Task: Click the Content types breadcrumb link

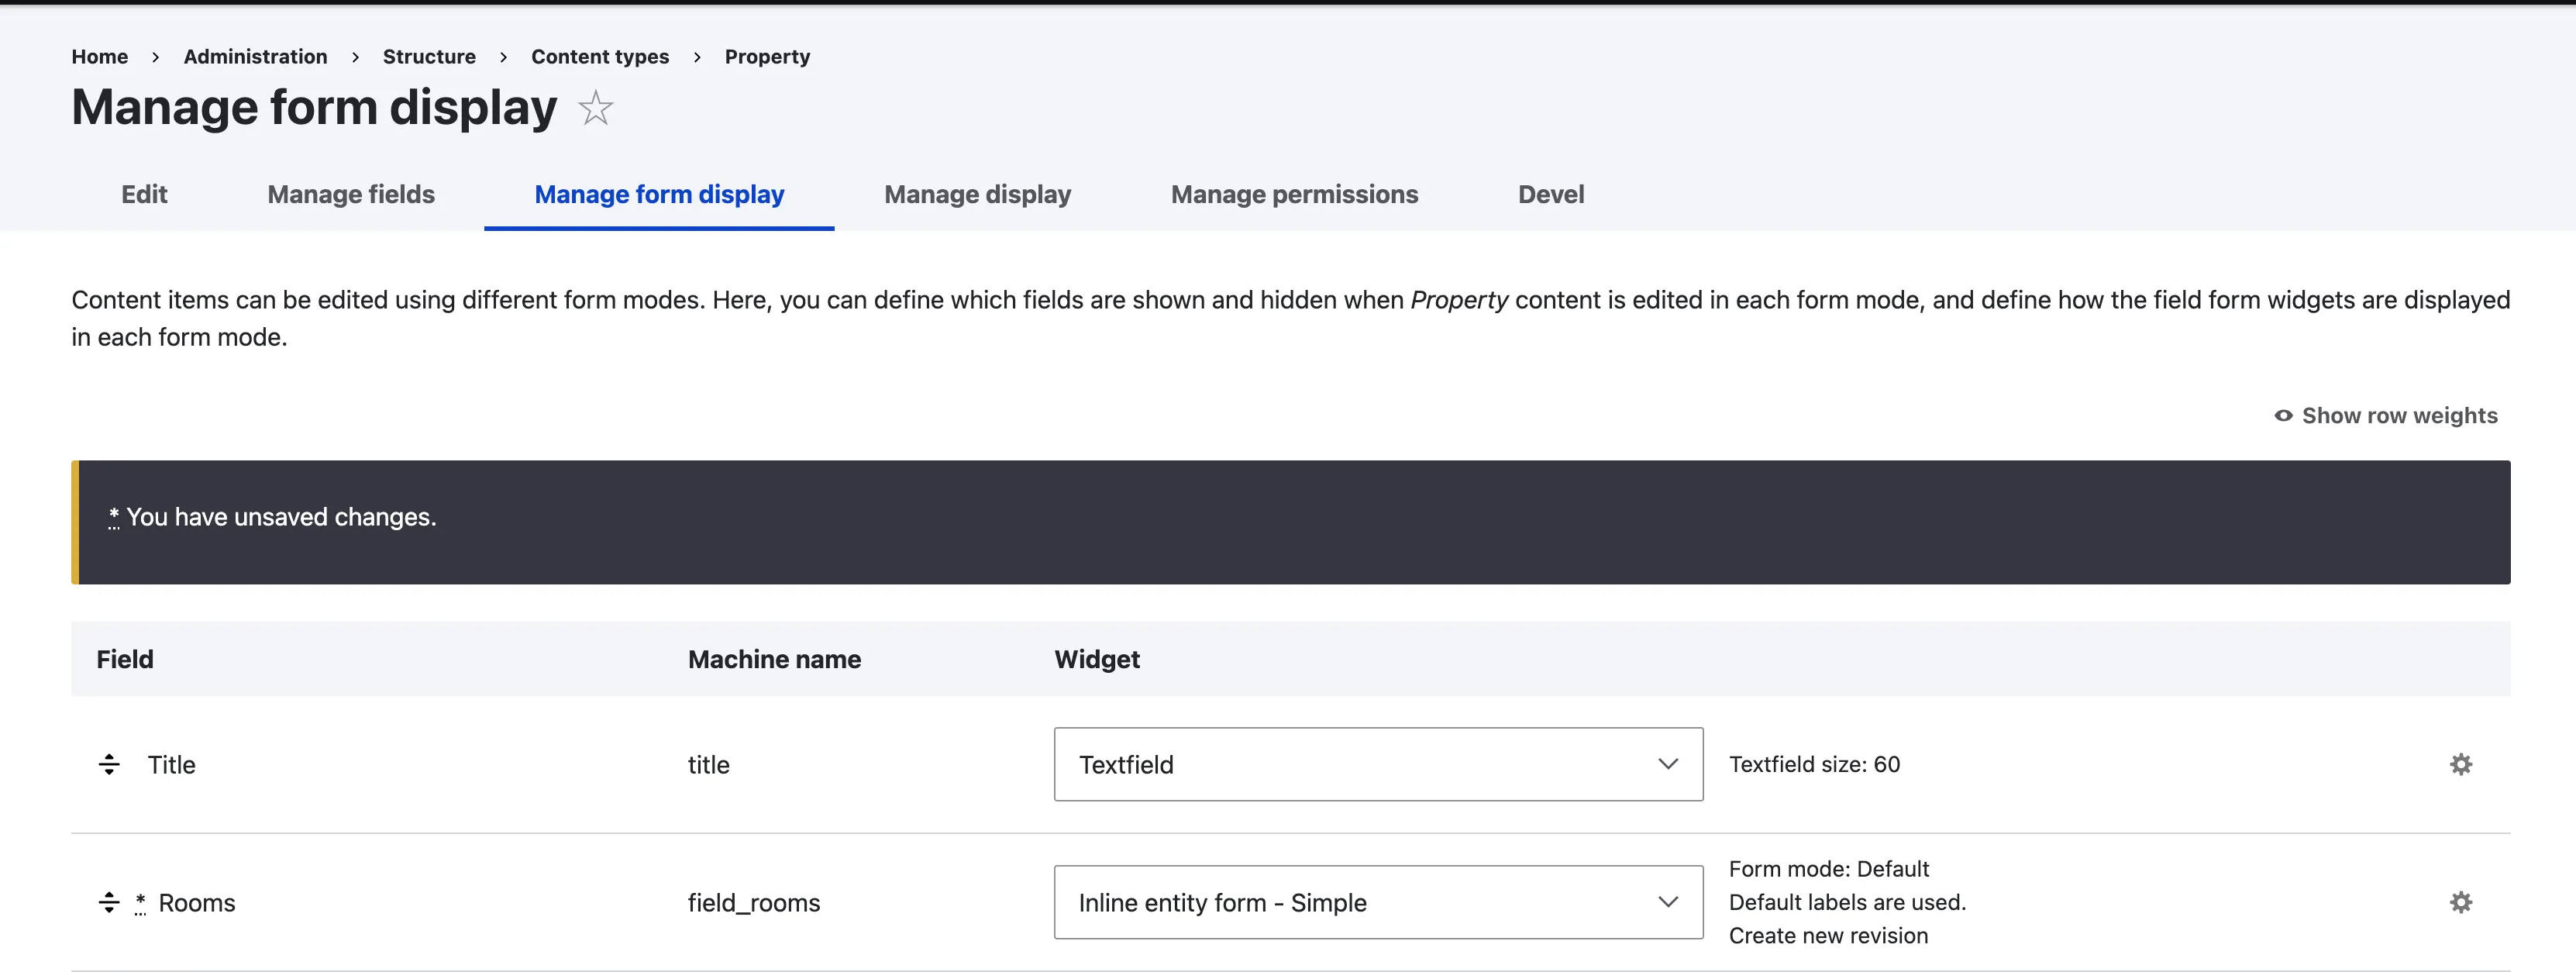Action: click(x=600, y=57)
